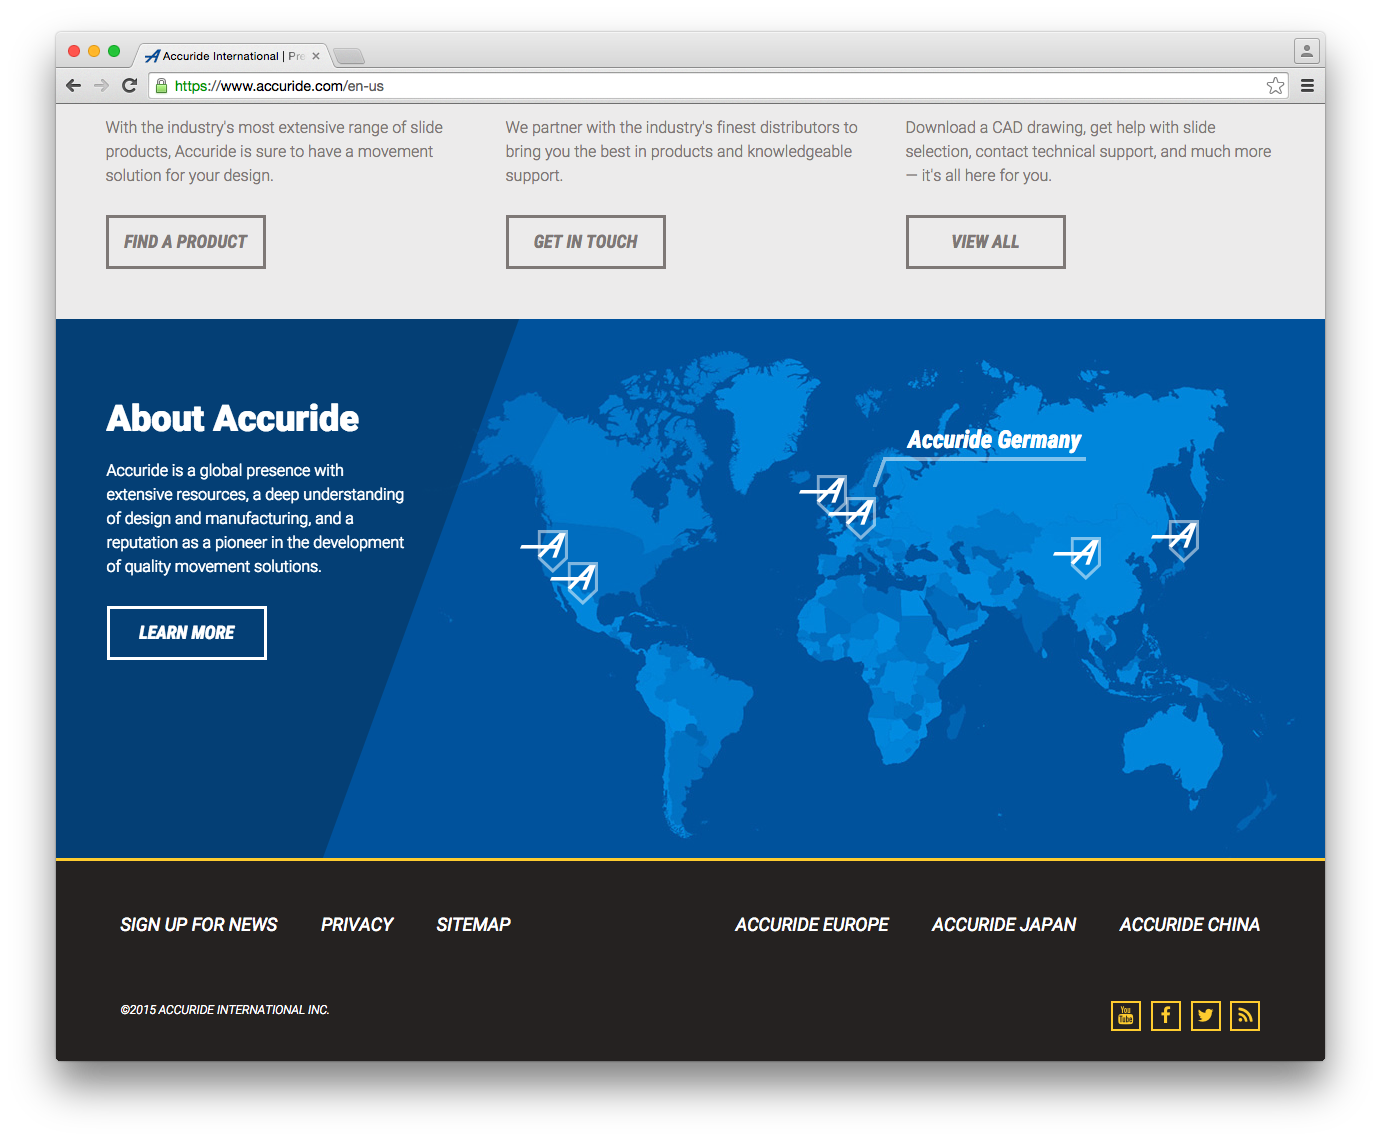Viewport: 1381px width, 1141px height.
Task: Go back using the browser back arrow
Action: (73, 86)
